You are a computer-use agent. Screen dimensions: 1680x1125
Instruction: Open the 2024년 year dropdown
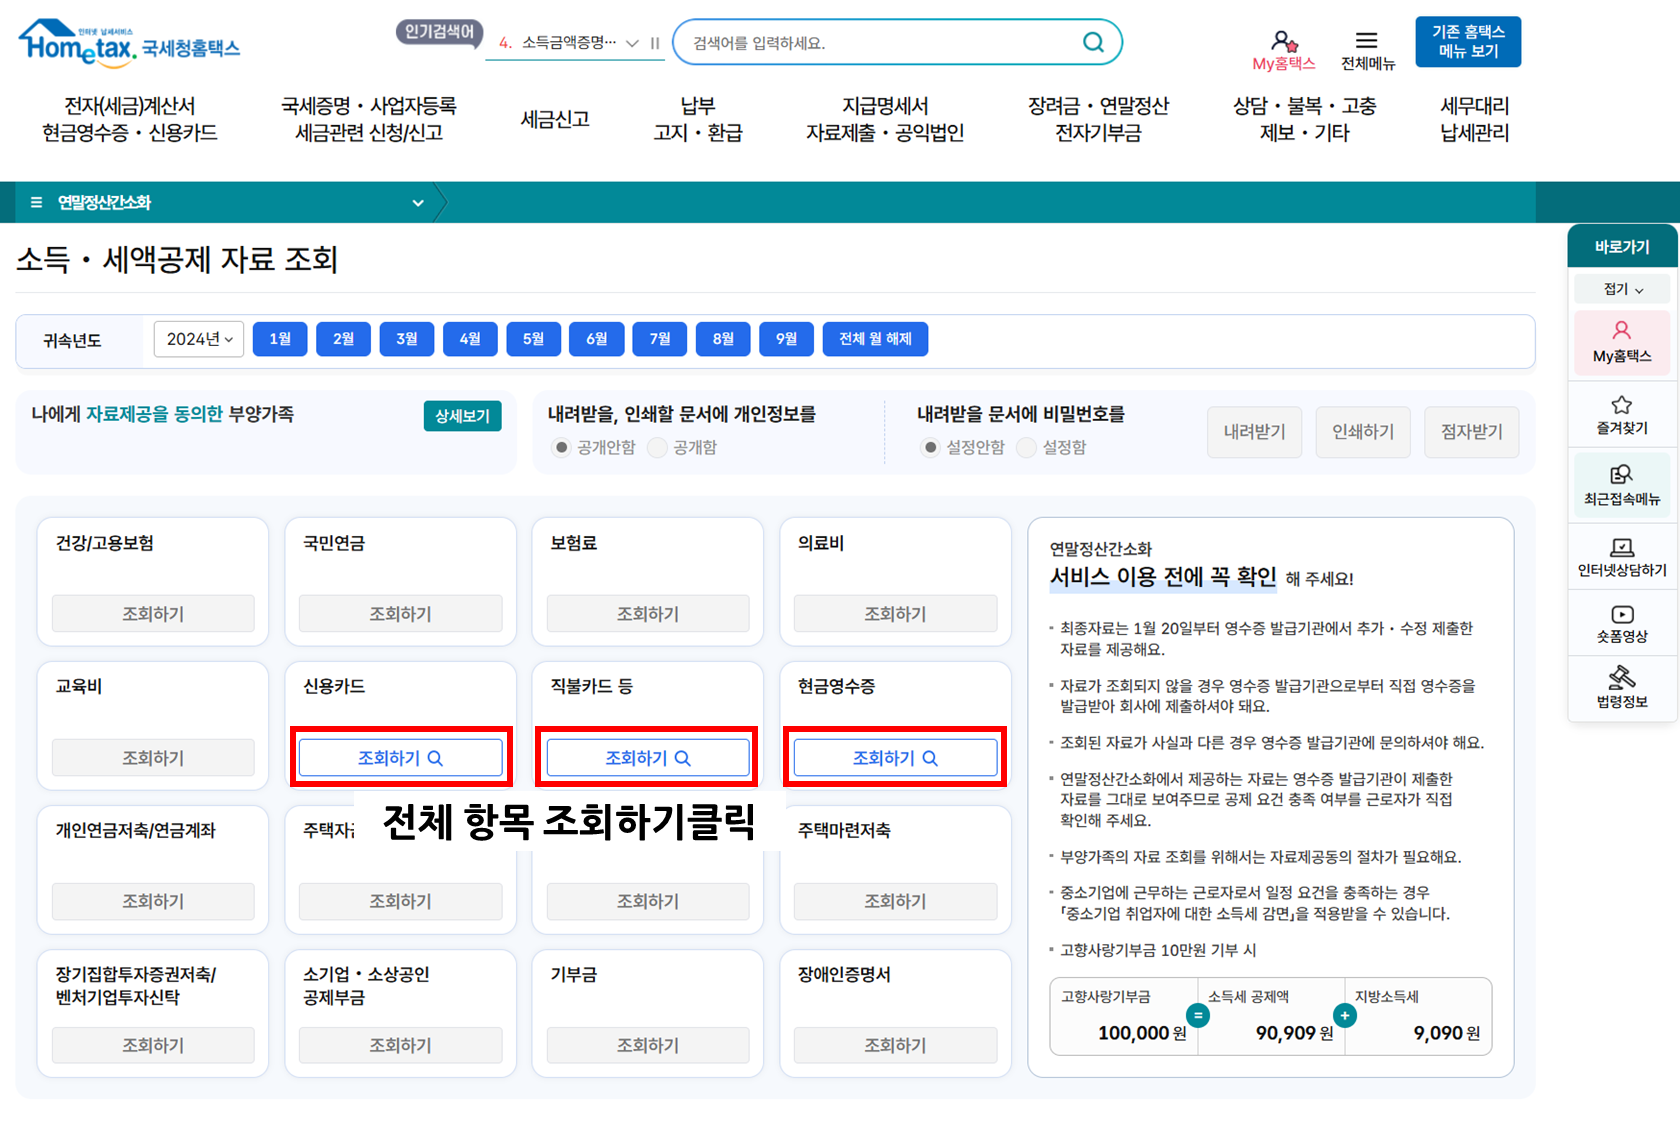pos(200,339)
